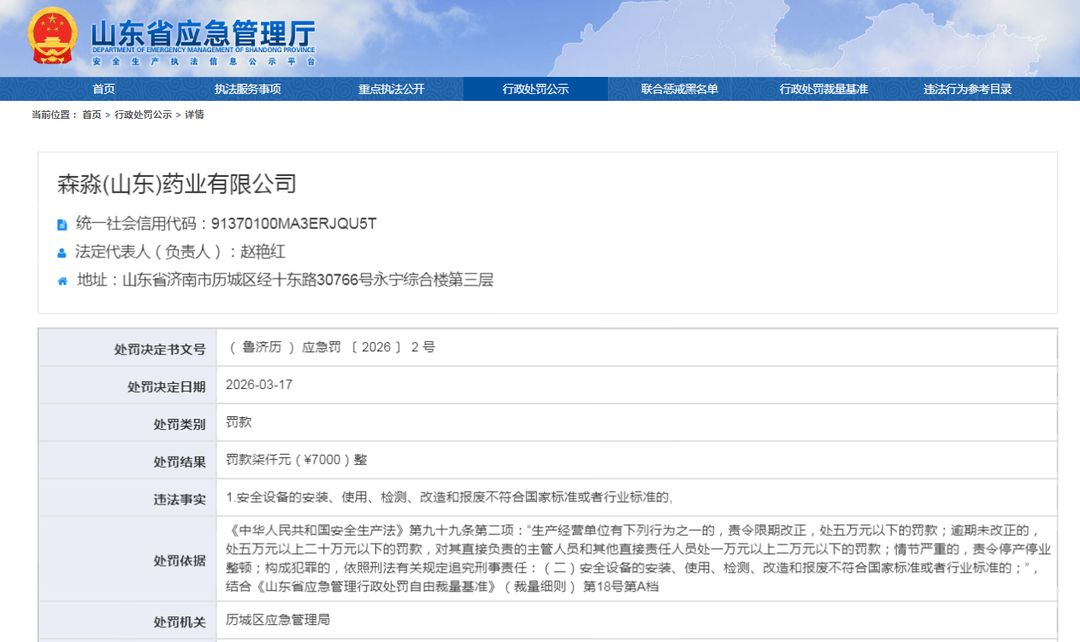Select the 行政处罚公示 navigation tab

point(535,89)
